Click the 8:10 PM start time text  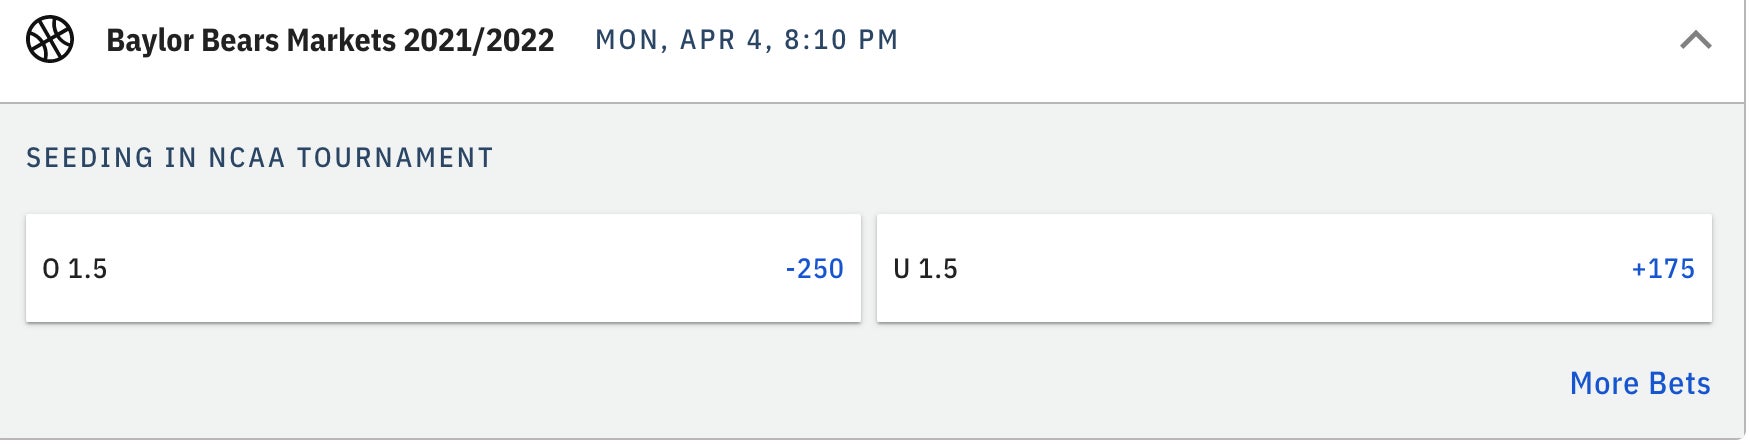[841, 40]
